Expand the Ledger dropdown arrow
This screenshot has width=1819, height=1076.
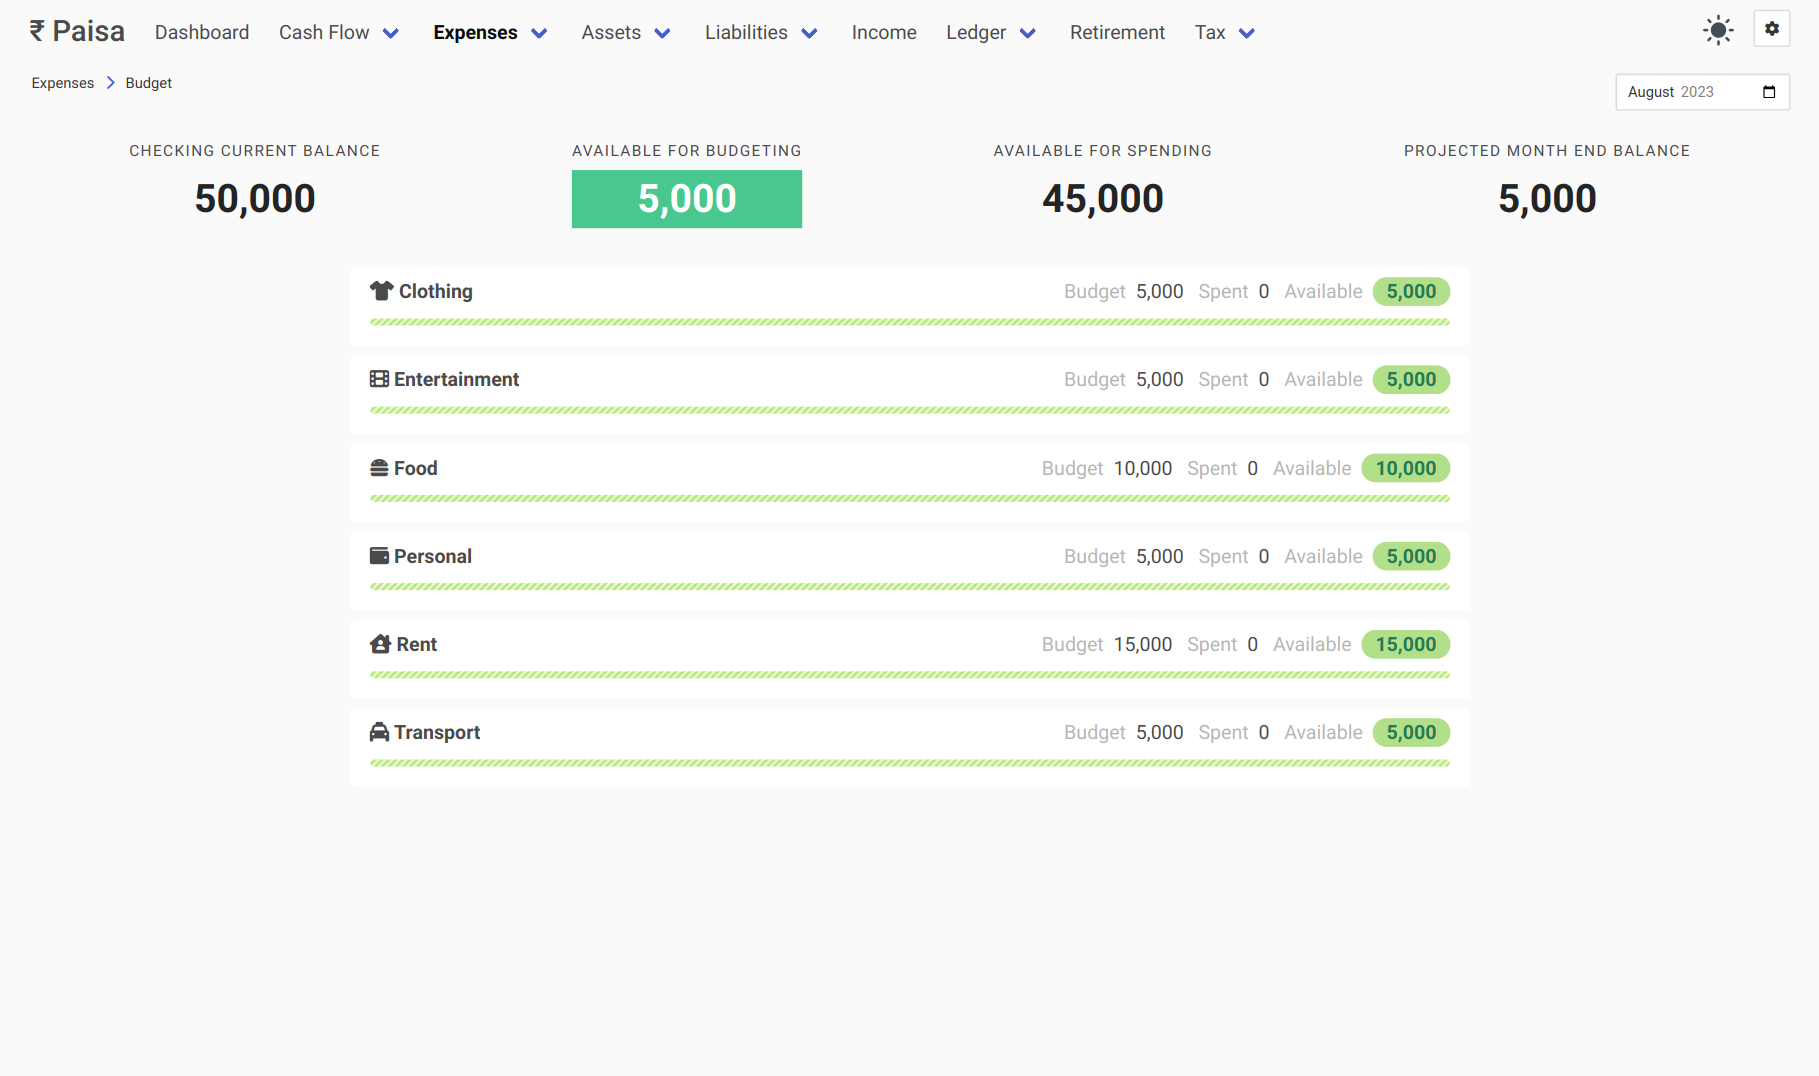click(x=1028, y=33)
